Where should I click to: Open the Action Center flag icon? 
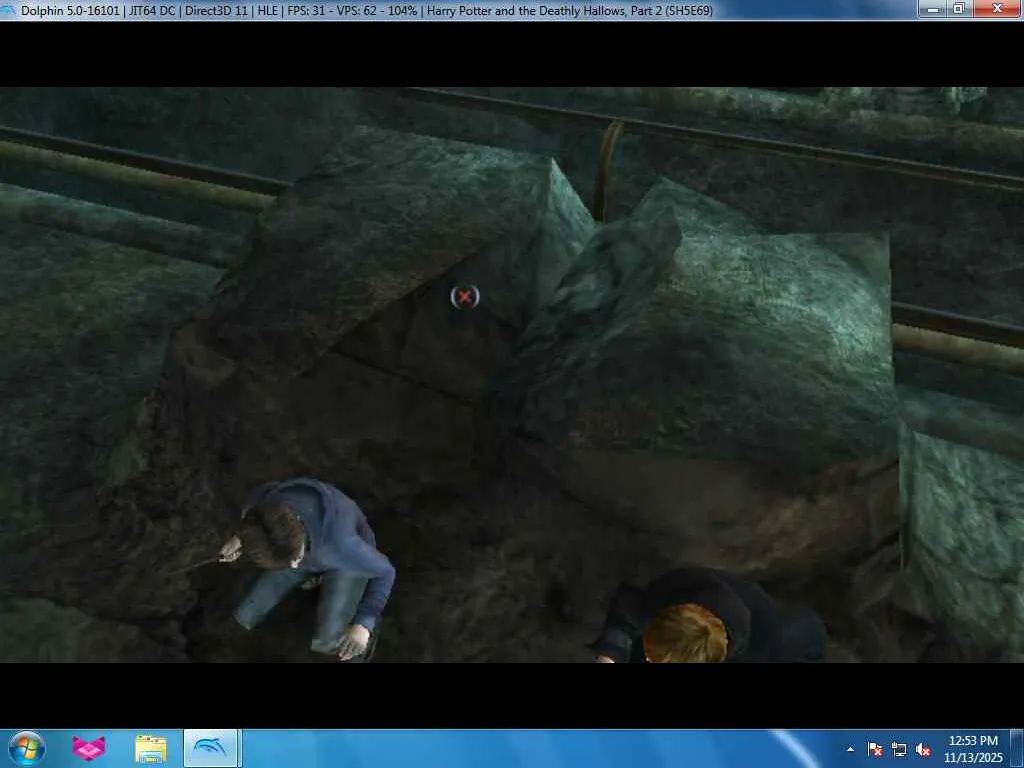click(x=875, y=749)
